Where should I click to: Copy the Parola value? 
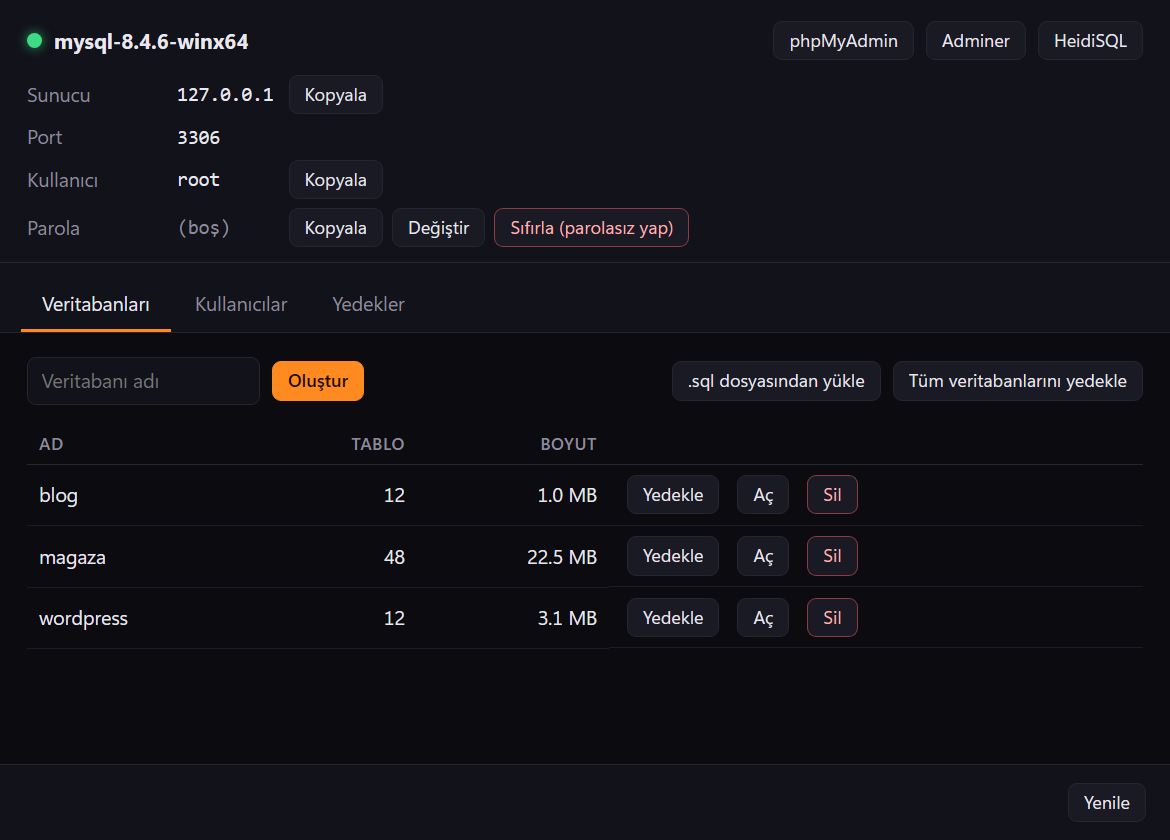[x=336, y=228]
